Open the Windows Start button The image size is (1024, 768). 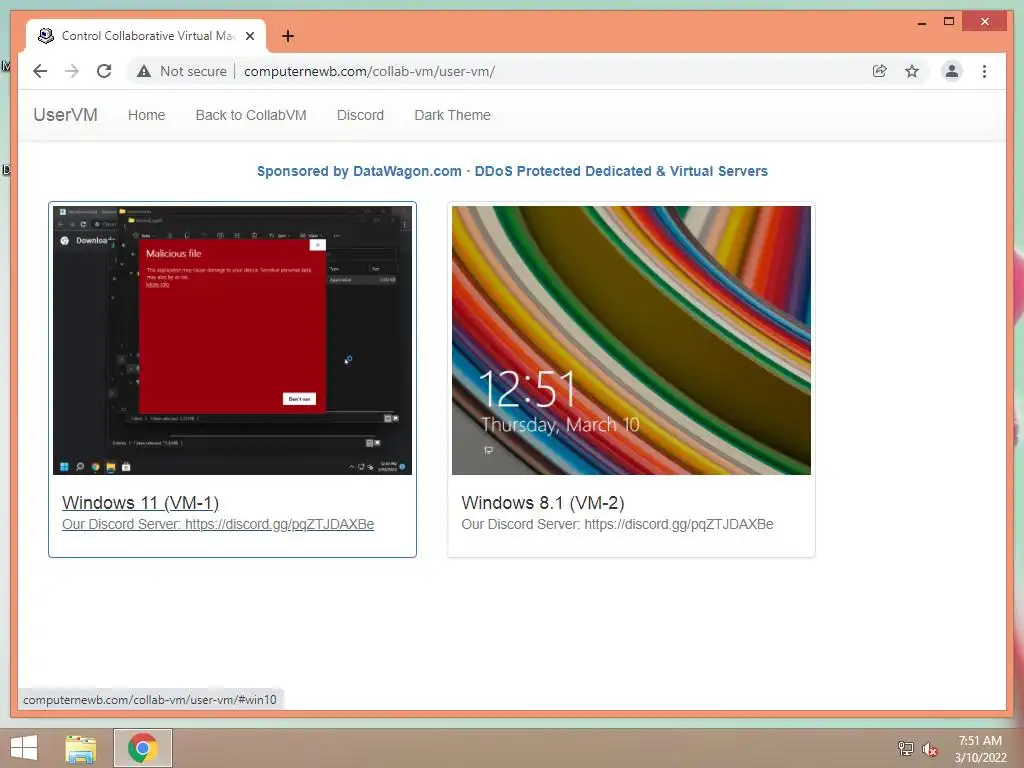pos(24,748)
